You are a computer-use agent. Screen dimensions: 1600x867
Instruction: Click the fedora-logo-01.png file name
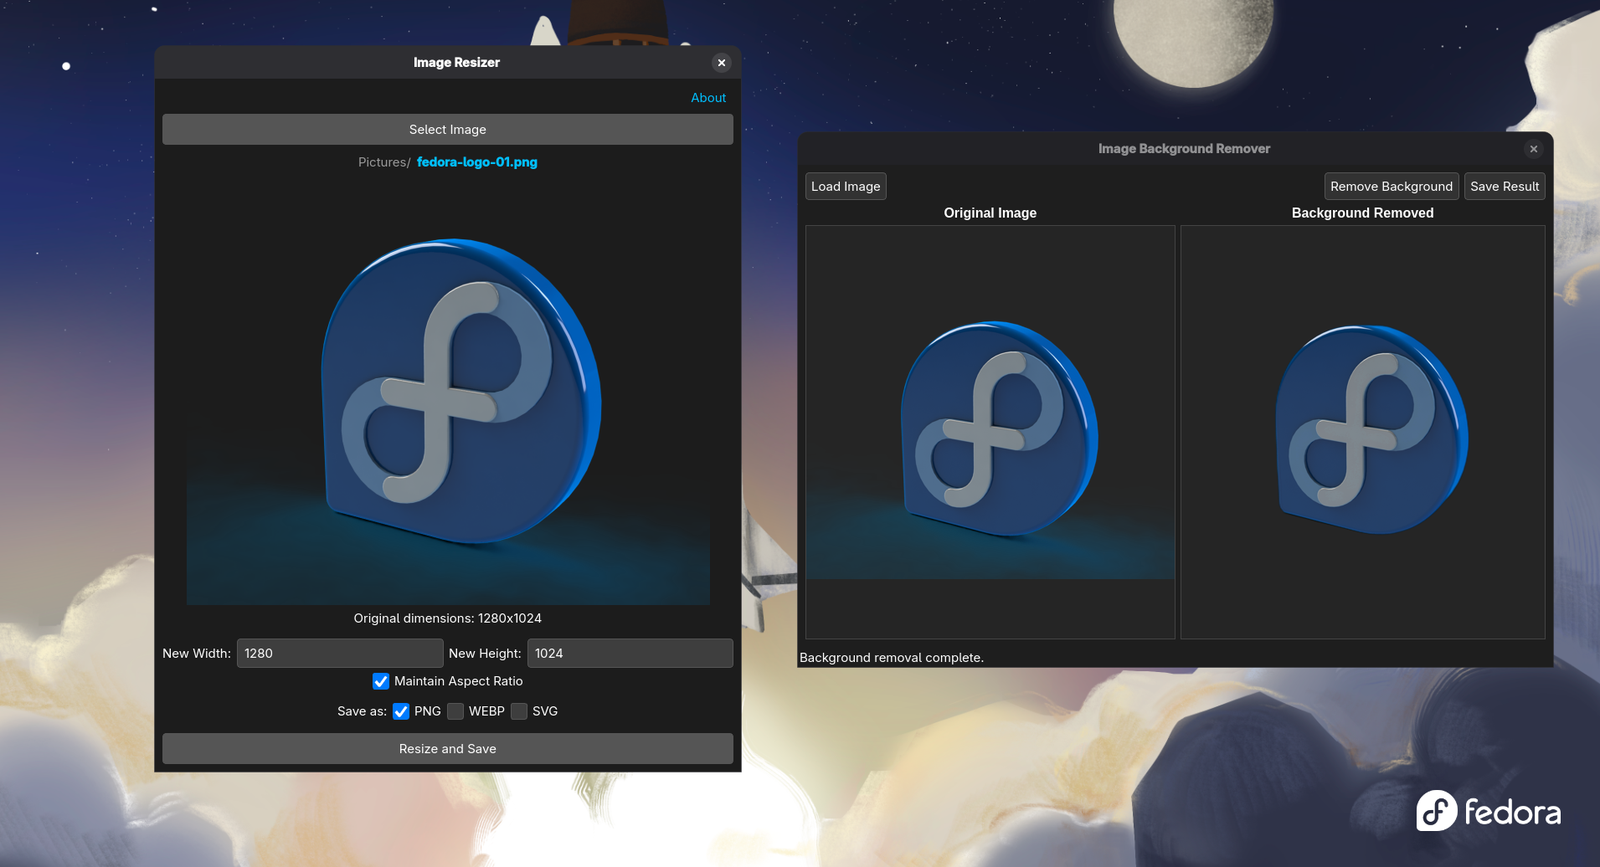(x=477, y=162)
